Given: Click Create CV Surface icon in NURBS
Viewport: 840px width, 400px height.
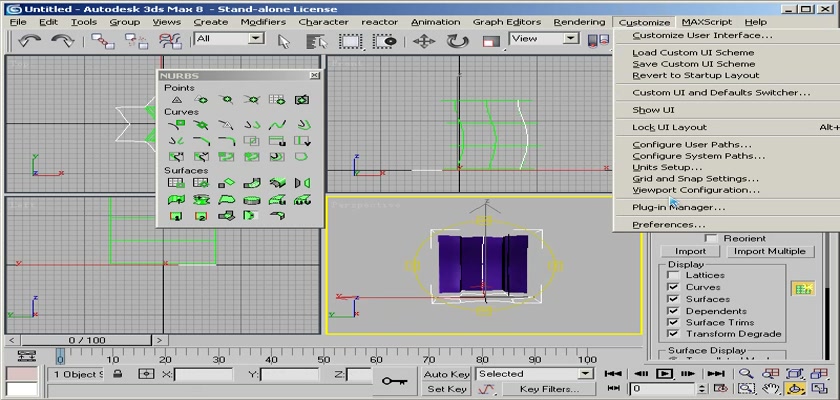Looking at the screenshot, I should click(176, 183).
